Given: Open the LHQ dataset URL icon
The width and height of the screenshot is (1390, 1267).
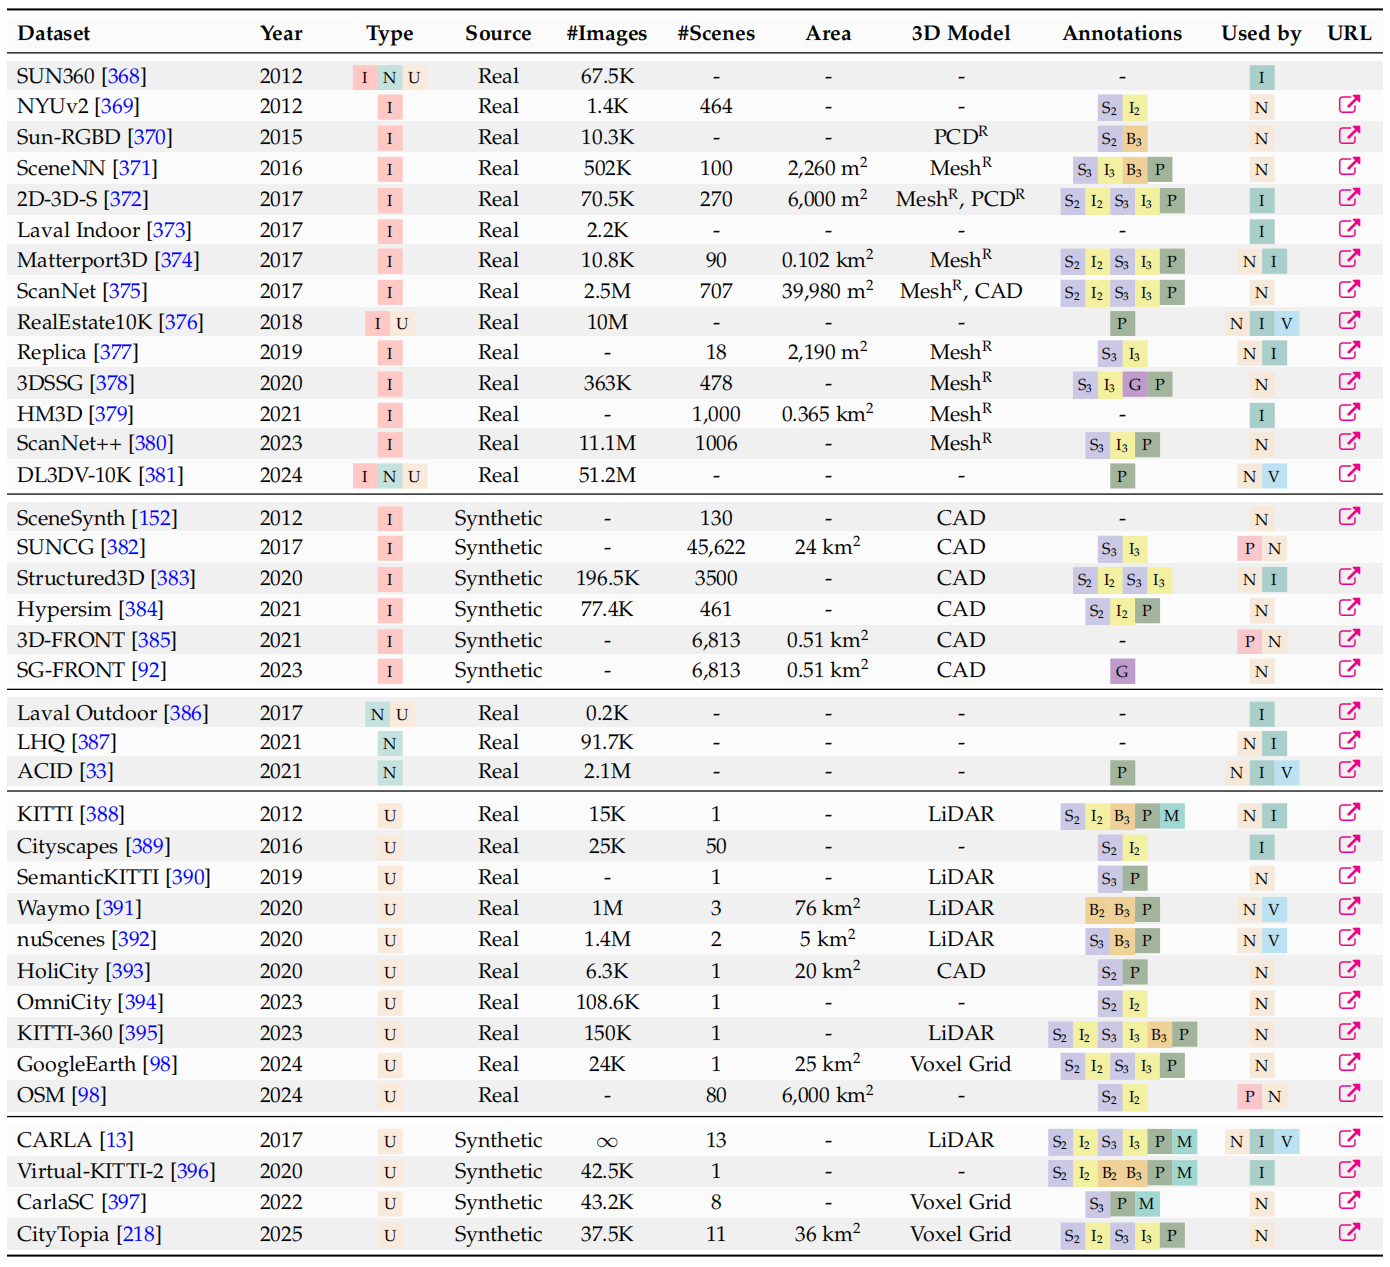Looking at the screenshot, I should (1349, 740).
